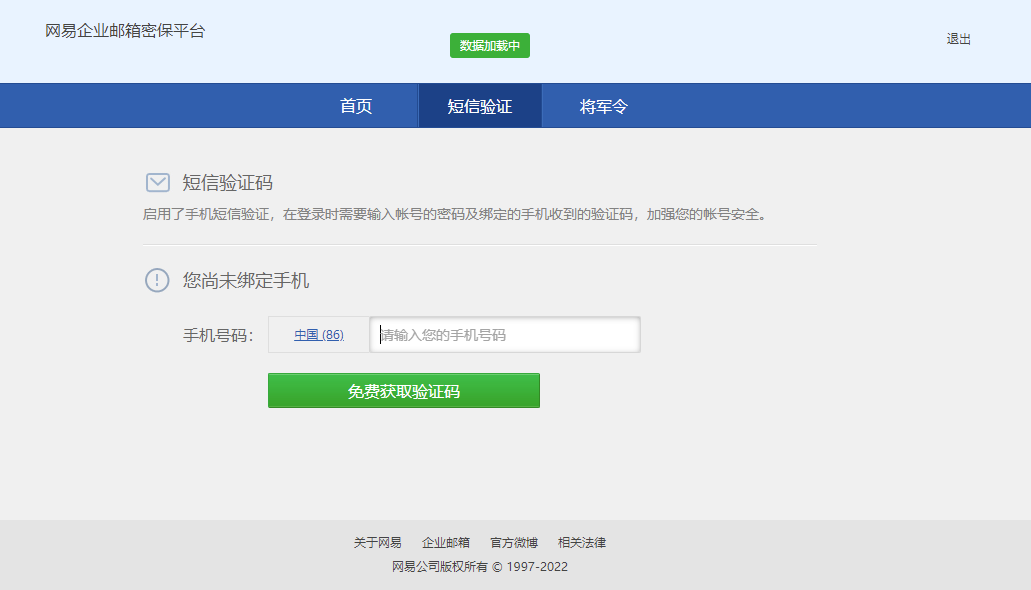Go to the 首页 tab

(x=356, y=106)
